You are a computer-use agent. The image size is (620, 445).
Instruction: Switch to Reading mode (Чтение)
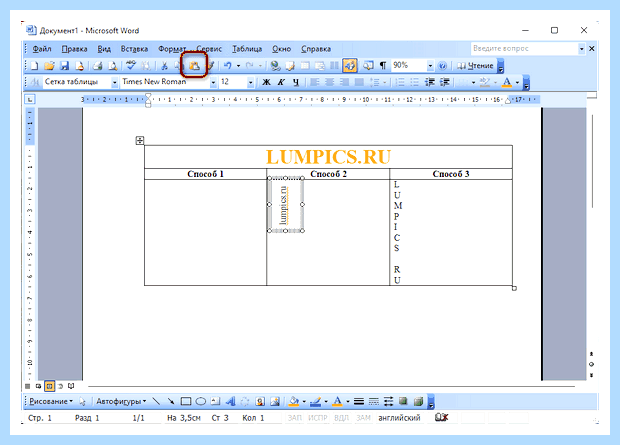coord(475,66)
